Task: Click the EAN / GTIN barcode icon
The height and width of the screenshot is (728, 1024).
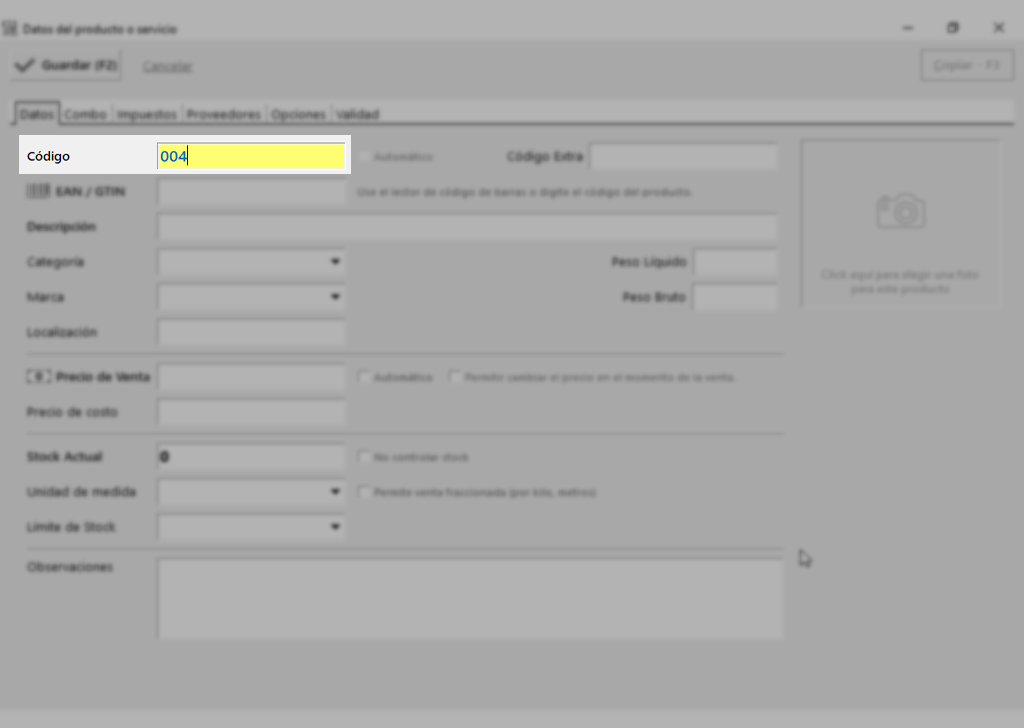Action: 38,191
